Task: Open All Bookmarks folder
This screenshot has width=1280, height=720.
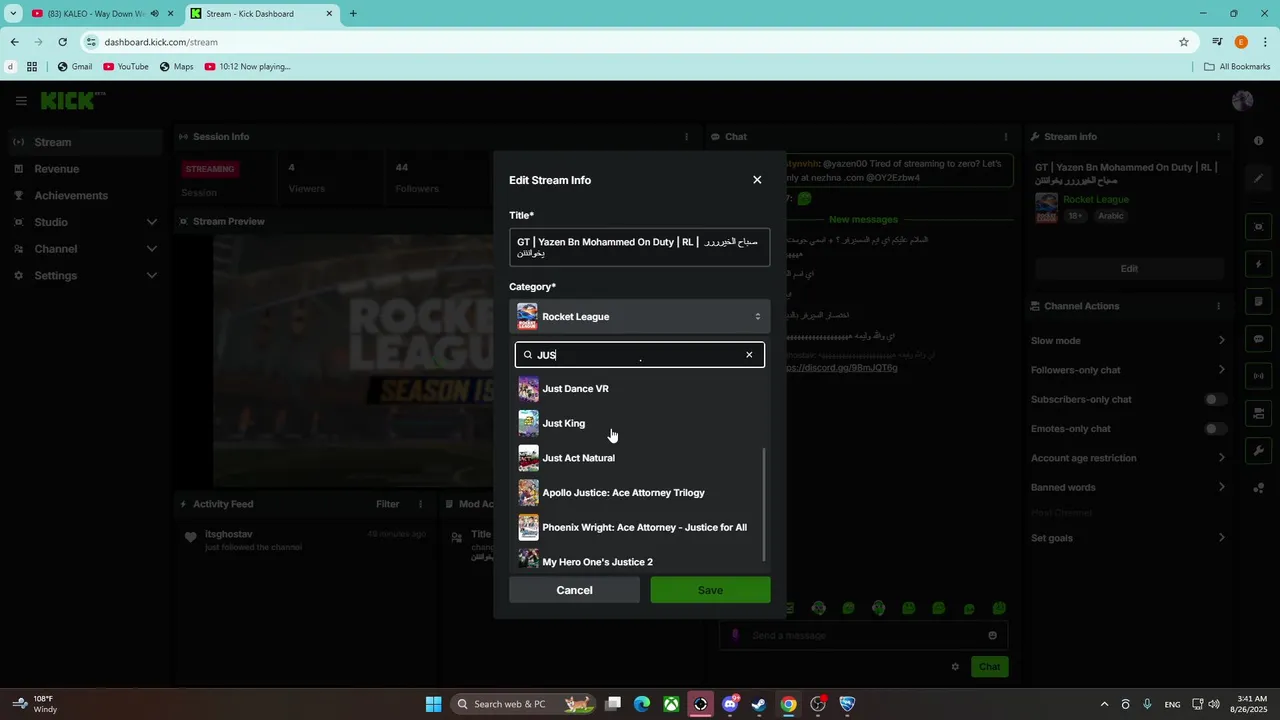Action: pos(1237,67)
